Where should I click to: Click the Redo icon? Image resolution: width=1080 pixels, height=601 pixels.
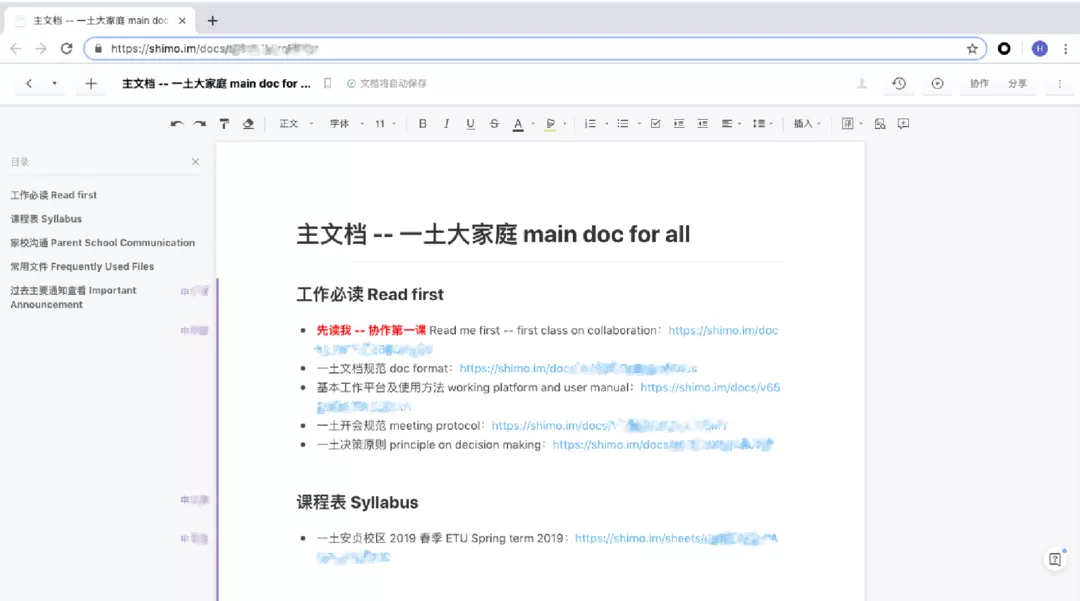click(201, 123)
